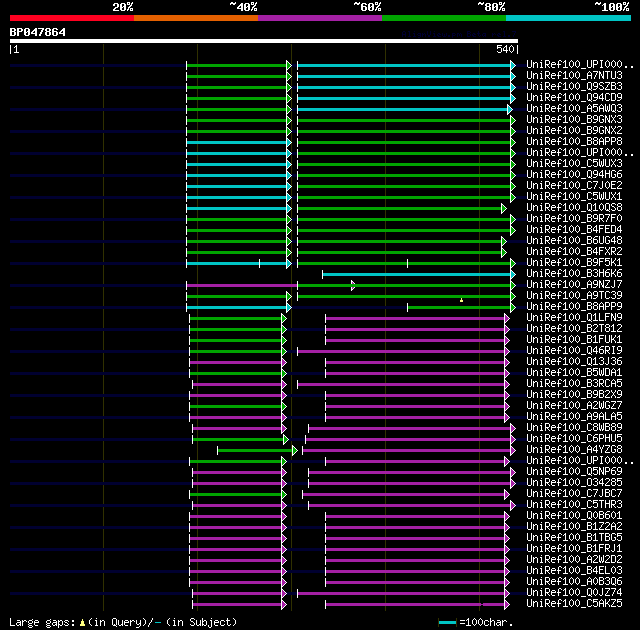Open the UniRef100_B9B2X9 entry

pyautogui.click(x=574, y=395)
